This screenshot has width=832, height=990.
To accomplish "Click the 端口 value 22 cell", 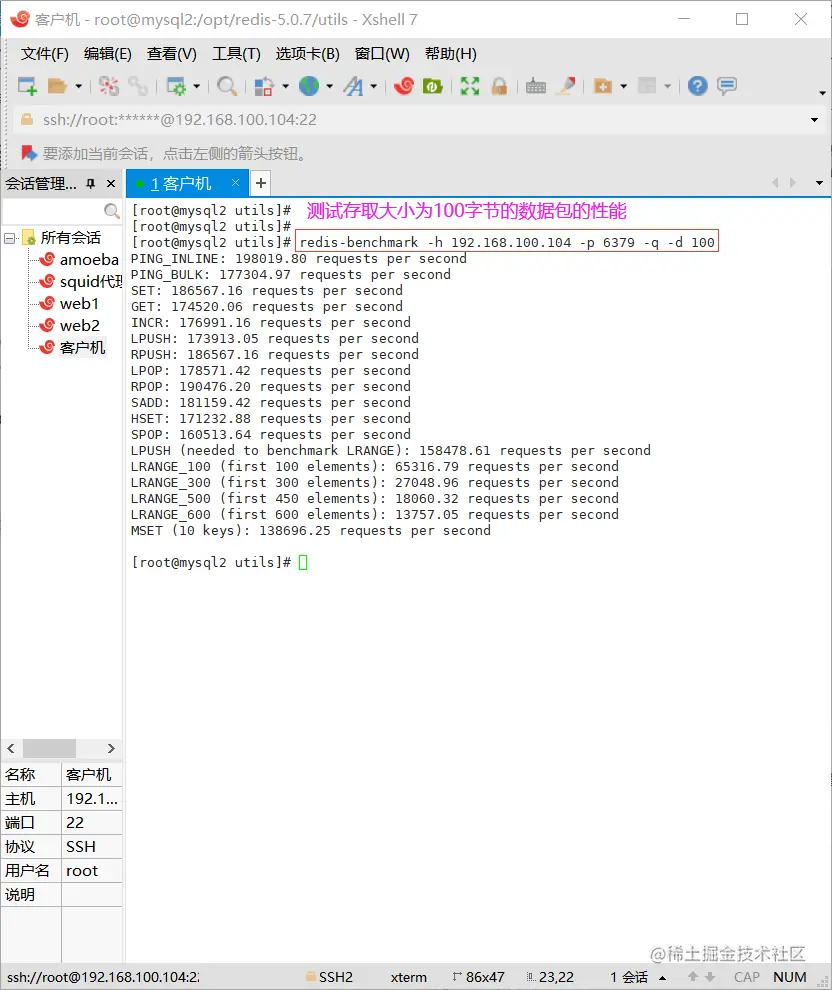I will click(x=92, y=823).
